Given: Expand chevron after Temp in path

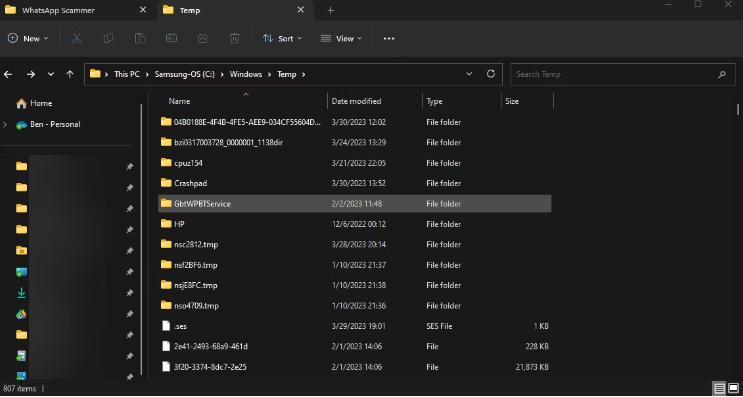Looking at the screenshot, I should (x=303, y=74).
